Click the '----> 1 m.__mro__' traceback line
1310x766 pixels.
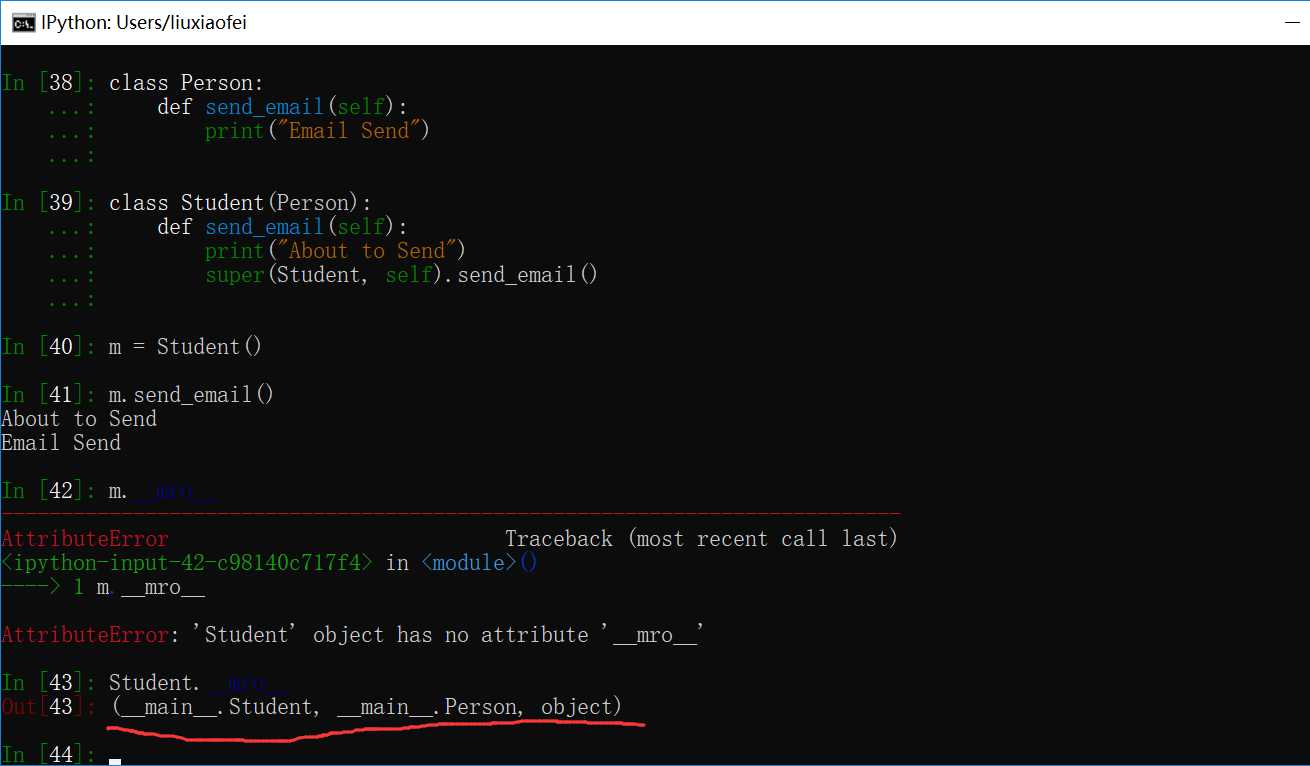[x=103, y=587]
